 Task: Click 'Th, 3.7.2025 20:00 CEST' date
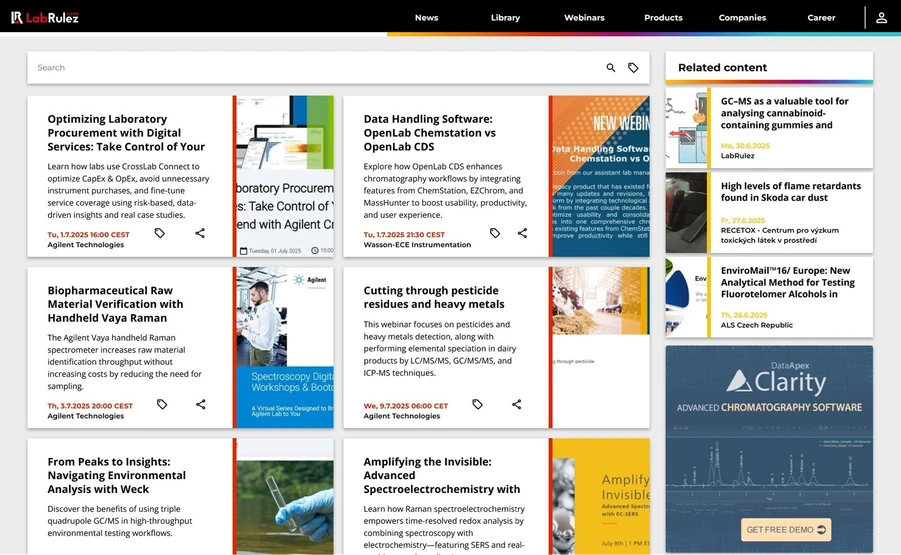[x=90, y=406]
